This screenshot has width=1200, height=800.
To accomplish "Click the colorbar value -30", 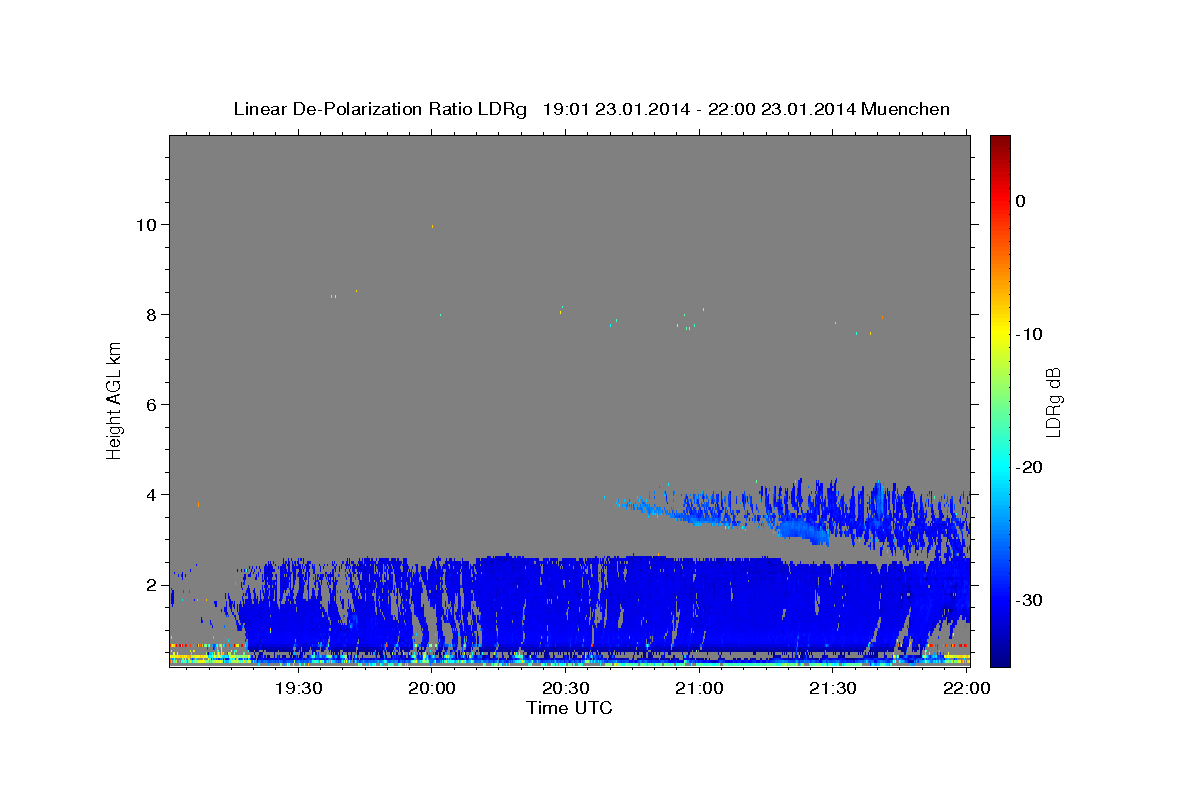I will pos(1029,600).
